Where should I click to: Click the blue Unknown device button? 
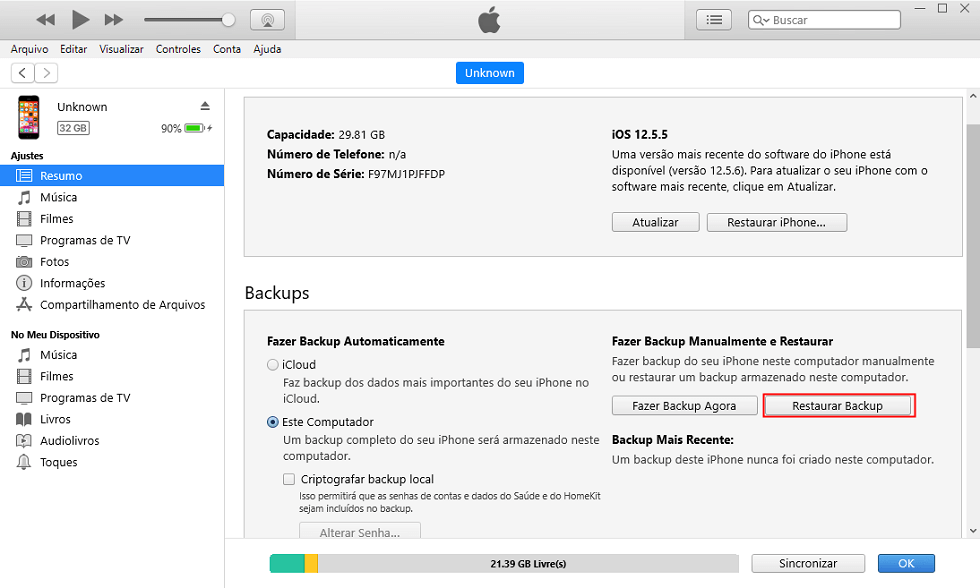click(490, 73)
